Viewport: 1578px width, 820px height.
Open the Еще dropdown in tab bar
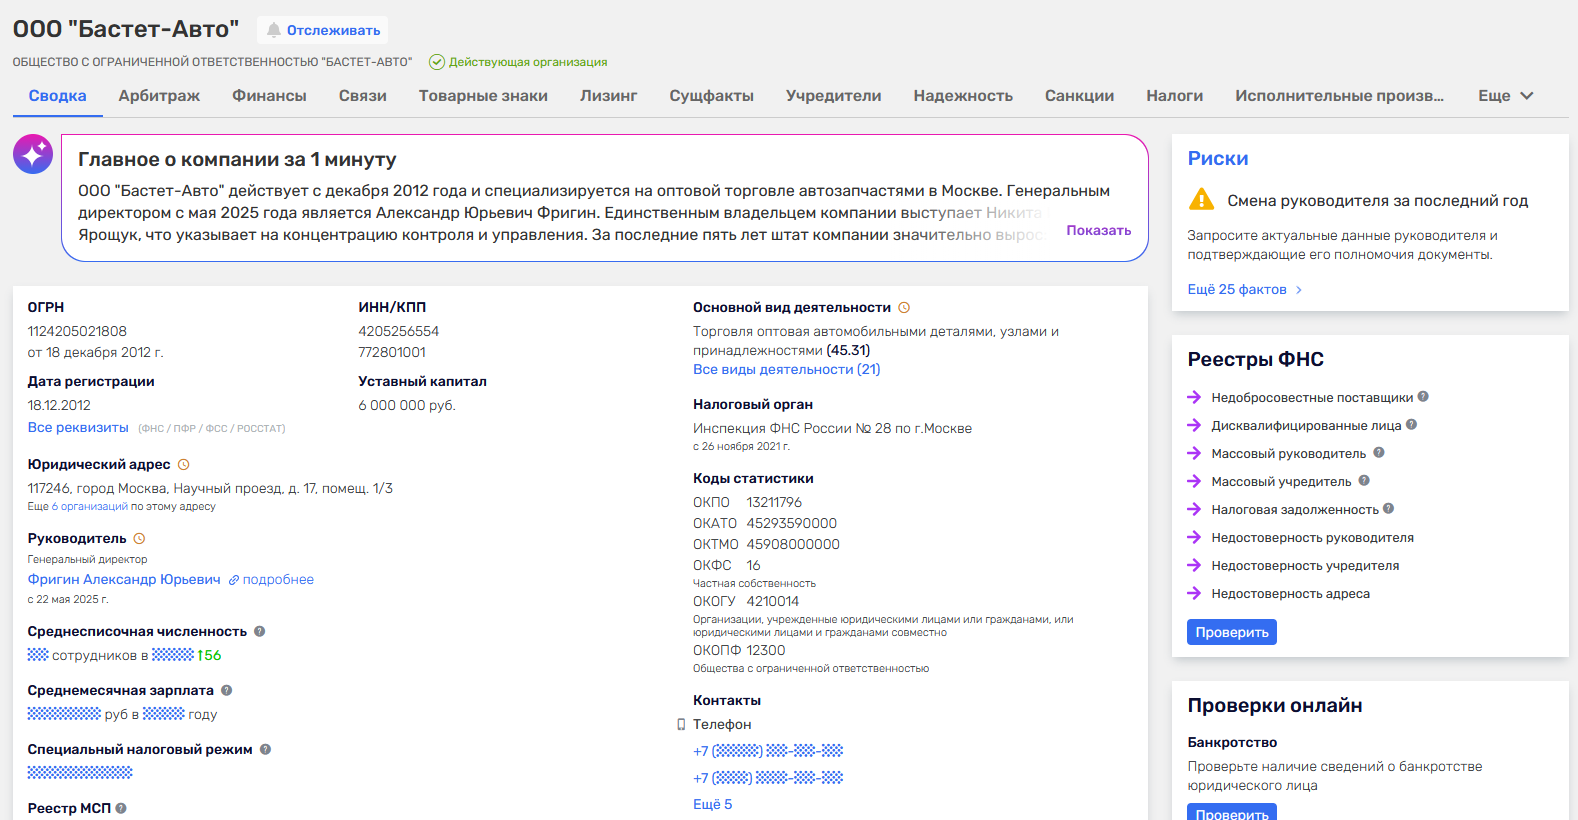(1505, 96)
